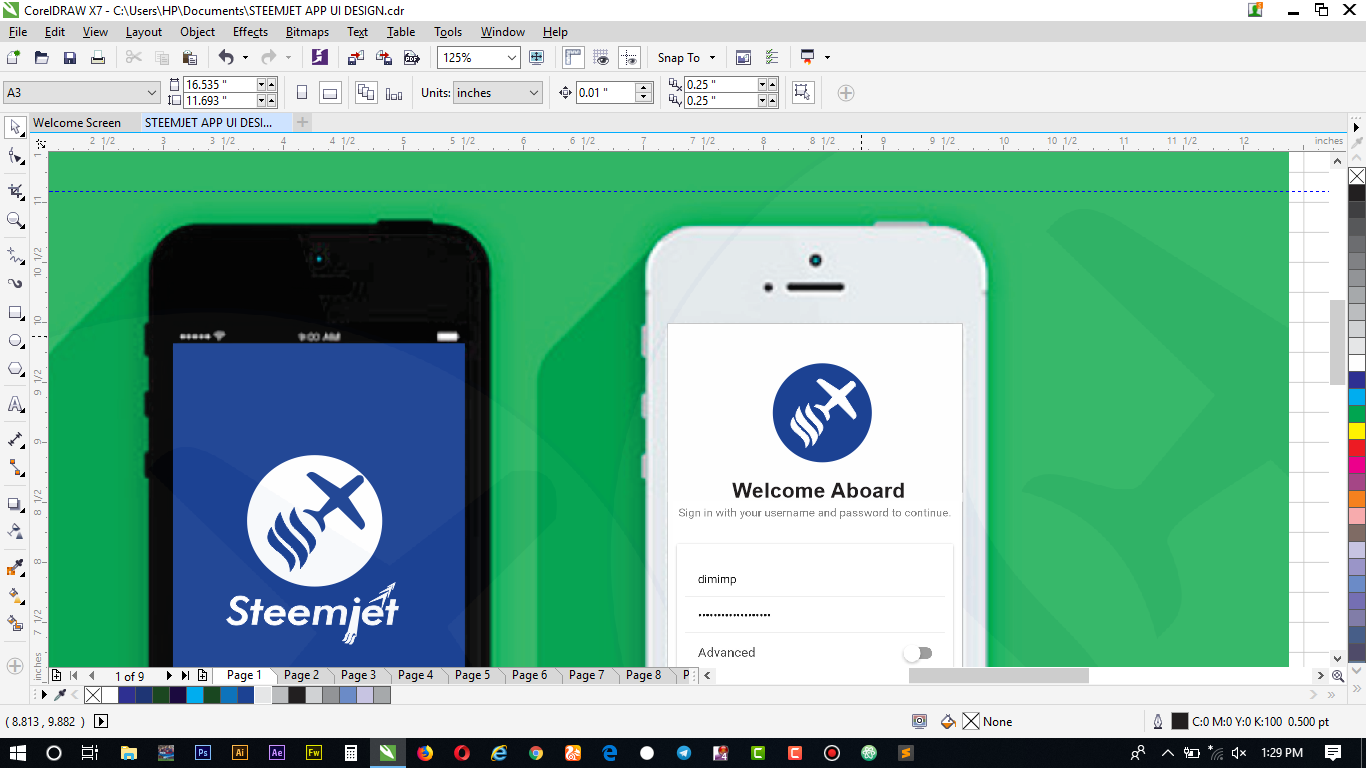Select the Rectangle tool
Viewport: 1366px width, 768px height.
[15, 313]
